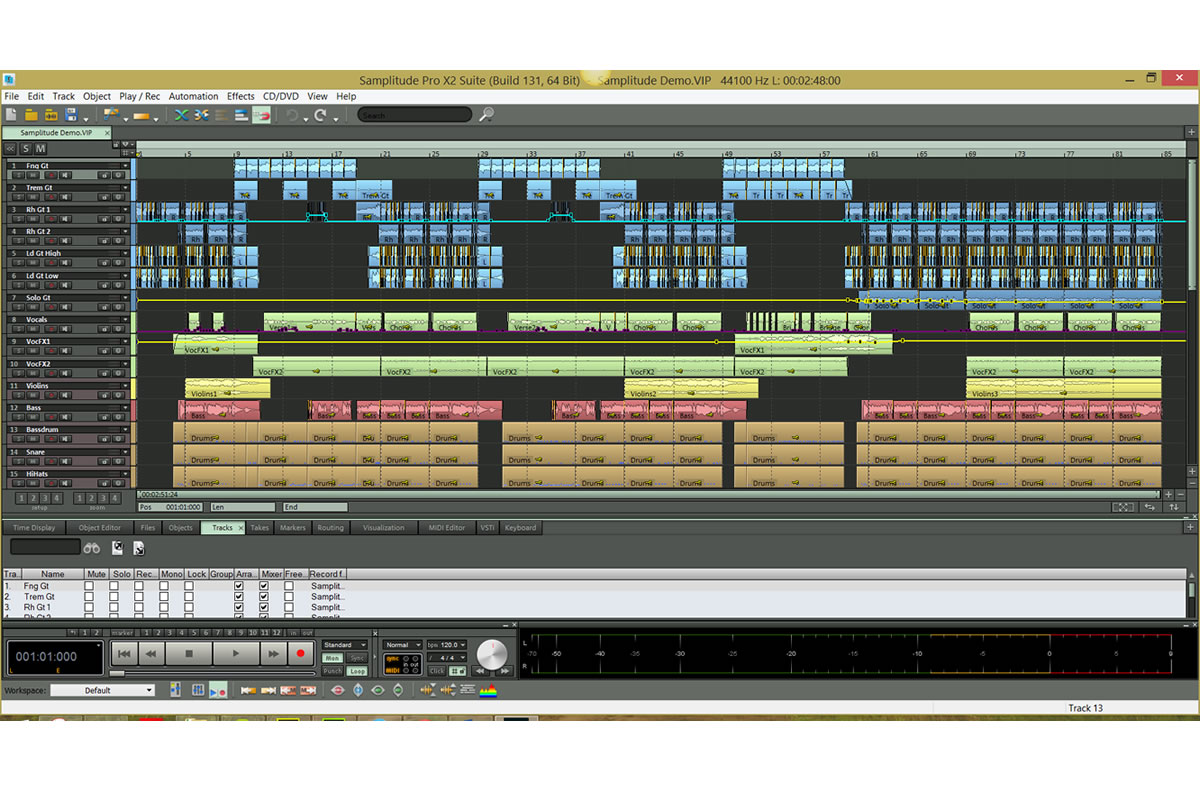
Task: Click the Mon monitoring button in the transport
Action: click(x=333, y=656)
